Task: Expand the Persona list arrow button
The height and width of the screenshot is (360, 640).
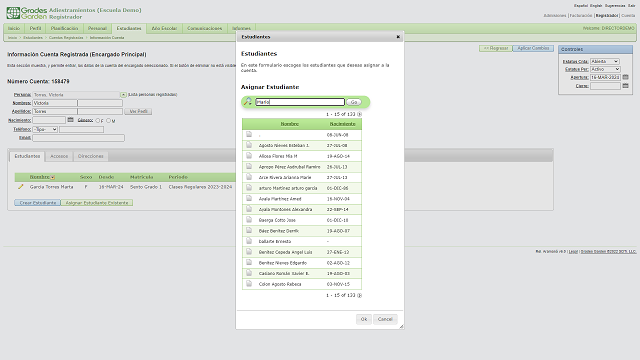Action: coord(123,95)
